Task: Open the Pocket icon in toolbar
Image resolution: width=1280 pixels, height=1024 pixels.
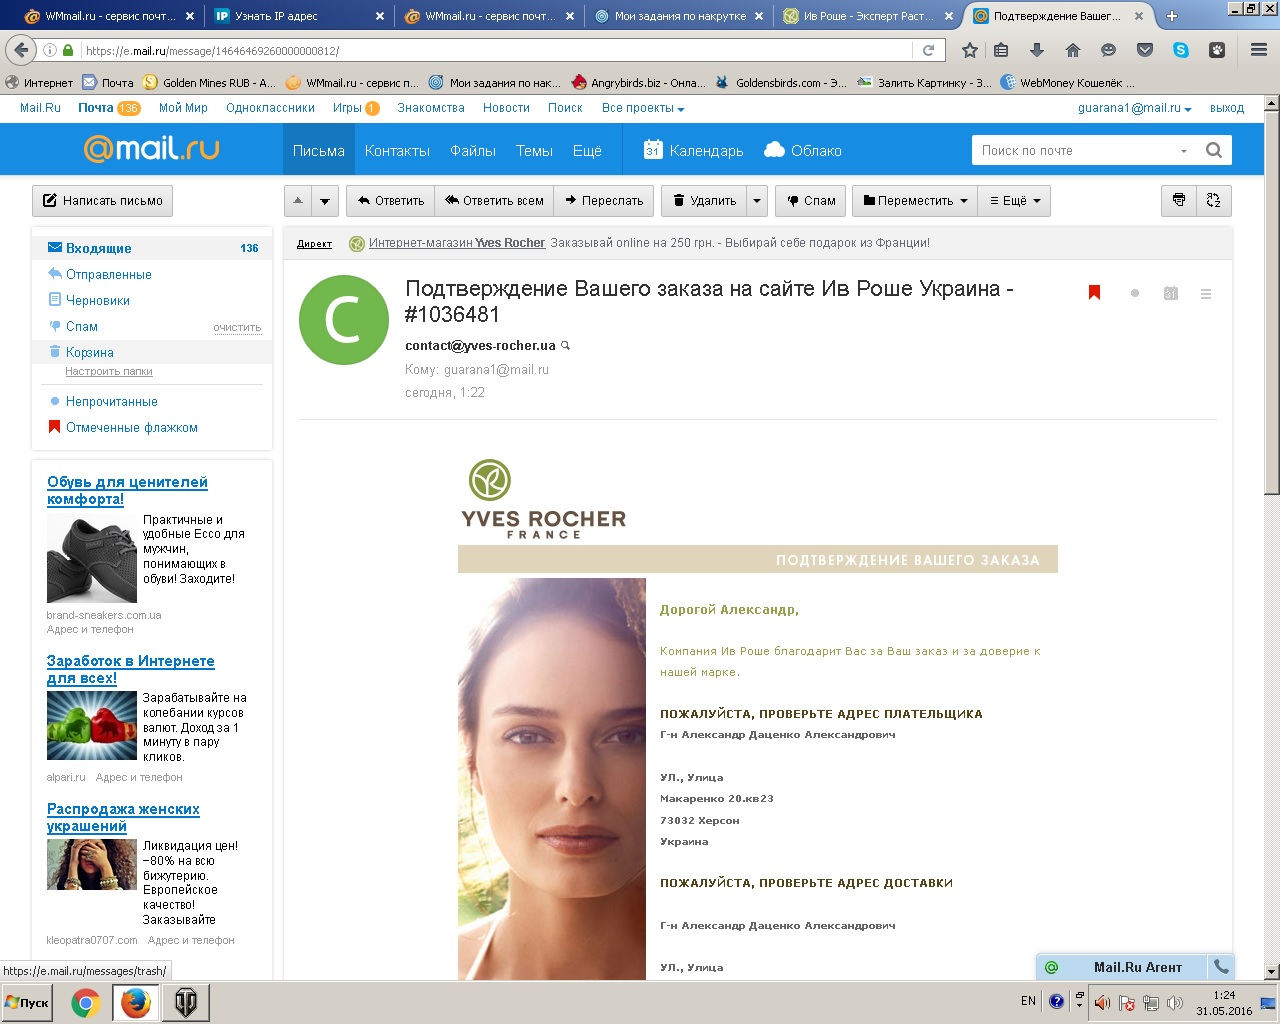Action: [1145, 50]
